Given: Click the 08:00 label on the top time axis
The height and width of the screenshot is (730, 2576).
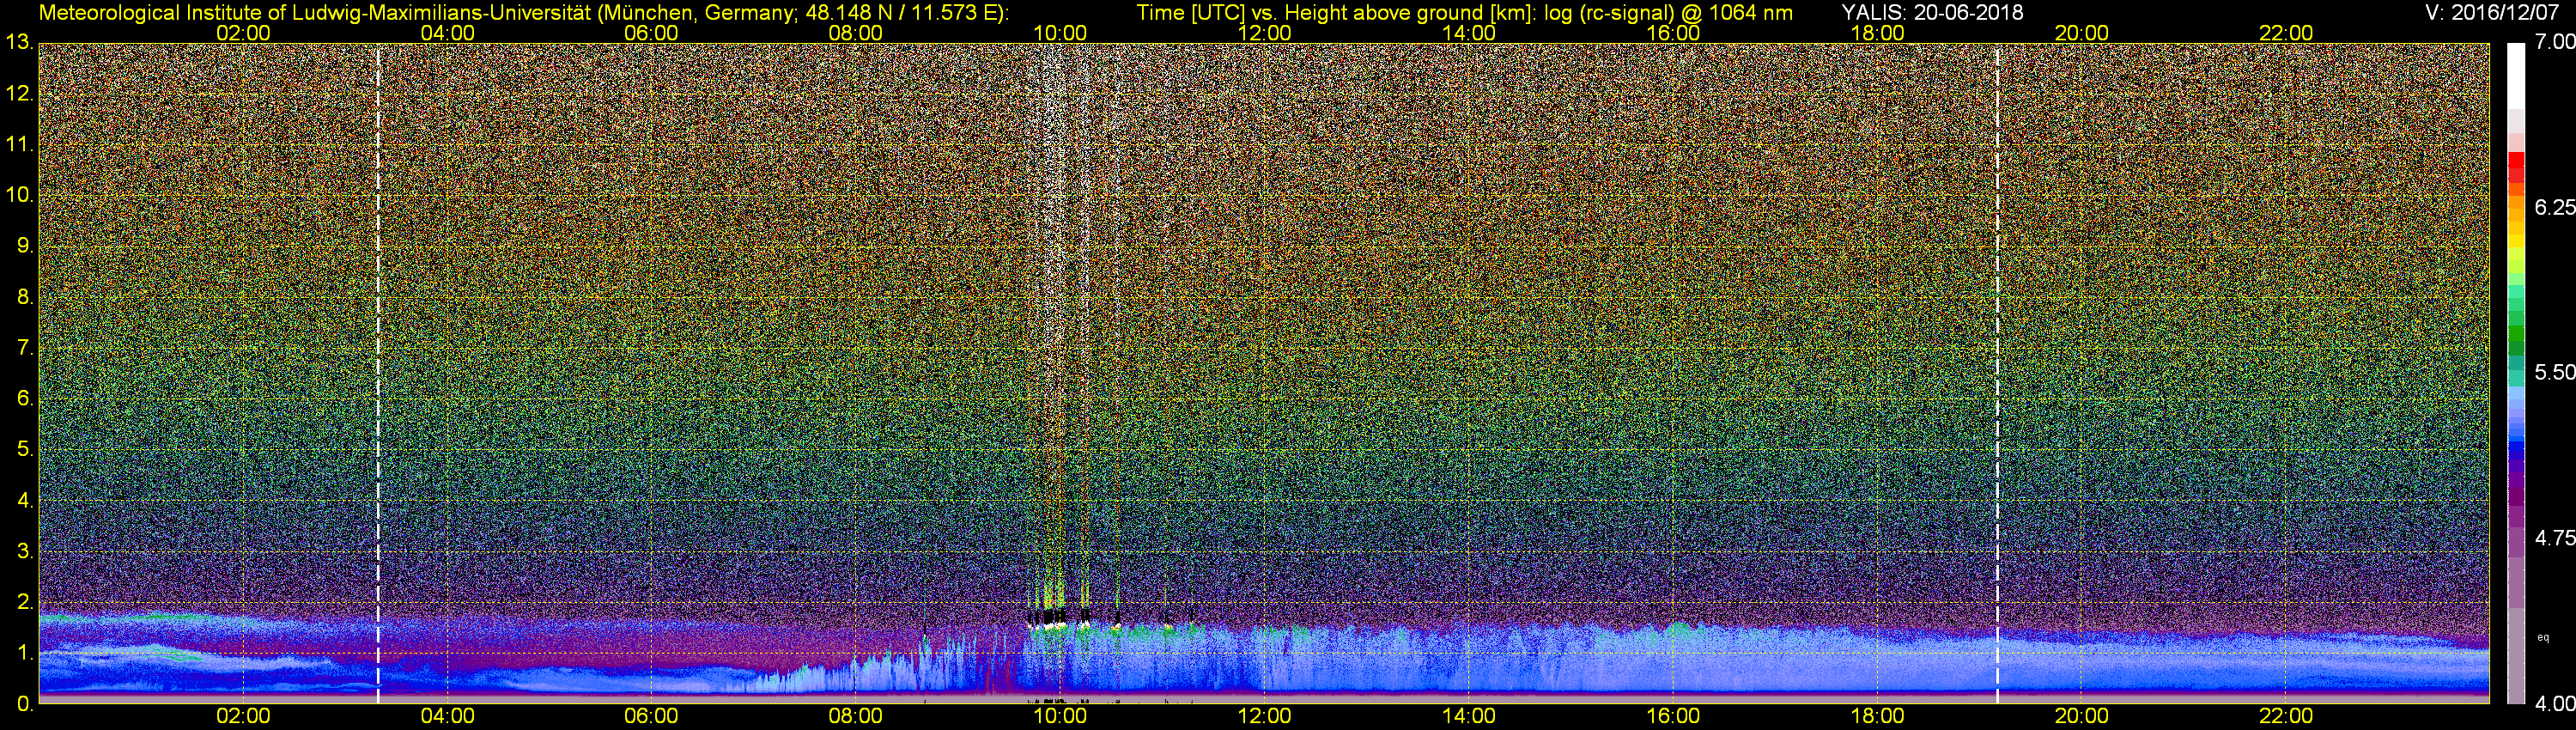Looking at the screenshot, I should click(x=856, y=33).
